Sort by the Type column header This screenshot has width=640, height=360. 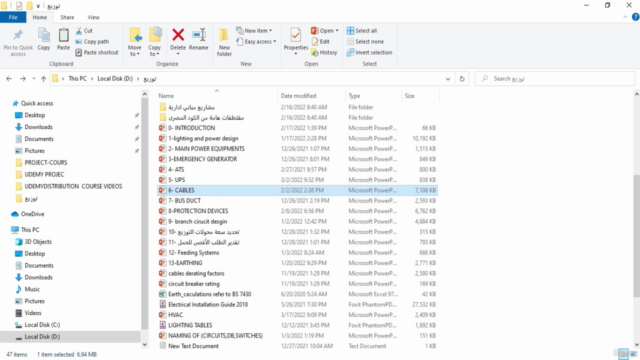(373, 96)
